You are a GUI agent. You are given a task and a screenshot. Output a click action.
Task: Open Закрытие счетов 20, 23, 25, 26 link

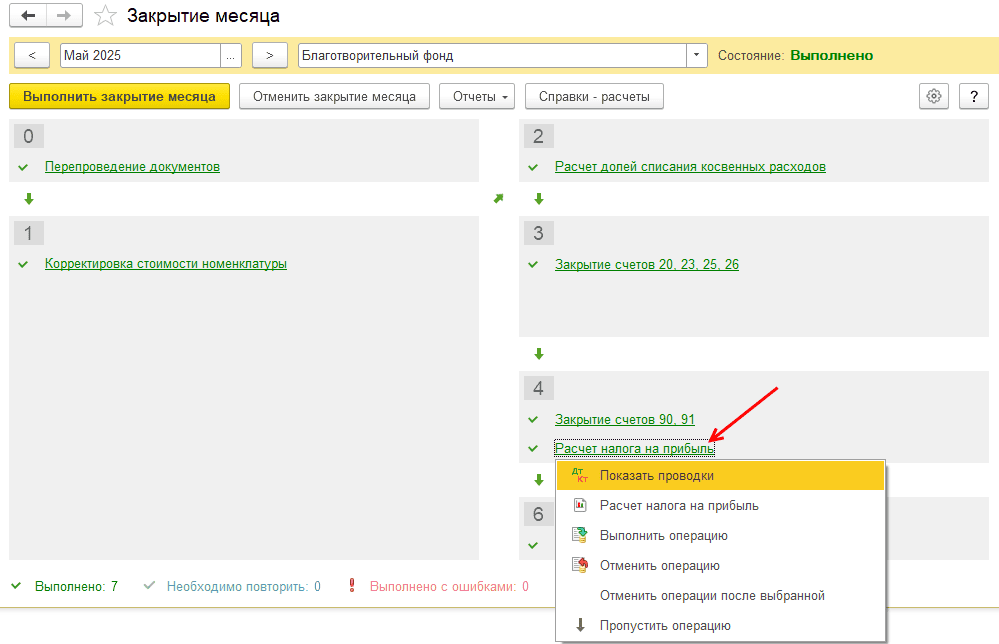point(647,265)
